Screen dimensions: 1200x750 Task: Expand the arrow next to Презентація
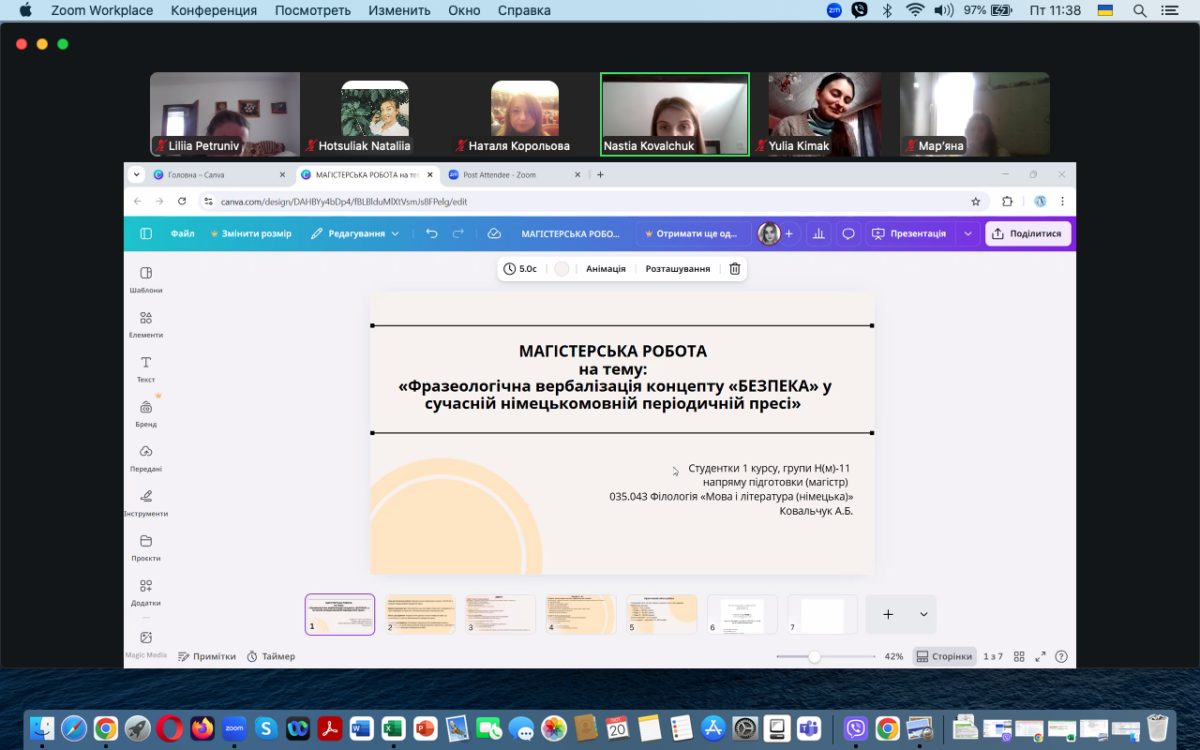tap(967, 234)
